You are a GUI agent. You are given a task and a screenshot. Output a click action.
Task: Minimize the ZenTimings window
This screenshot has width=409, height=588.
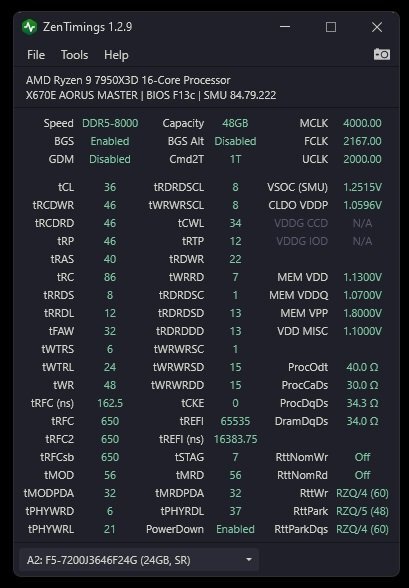click(285, 27)
